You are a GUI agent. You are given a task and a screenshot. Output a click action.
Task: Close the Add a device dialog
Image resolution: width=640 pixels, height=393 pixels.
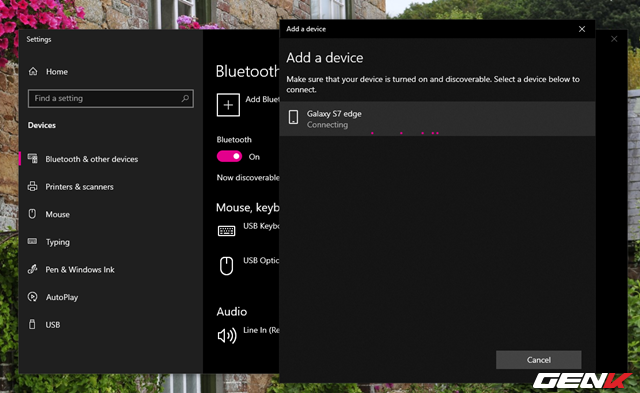click(x=582, y=29)
